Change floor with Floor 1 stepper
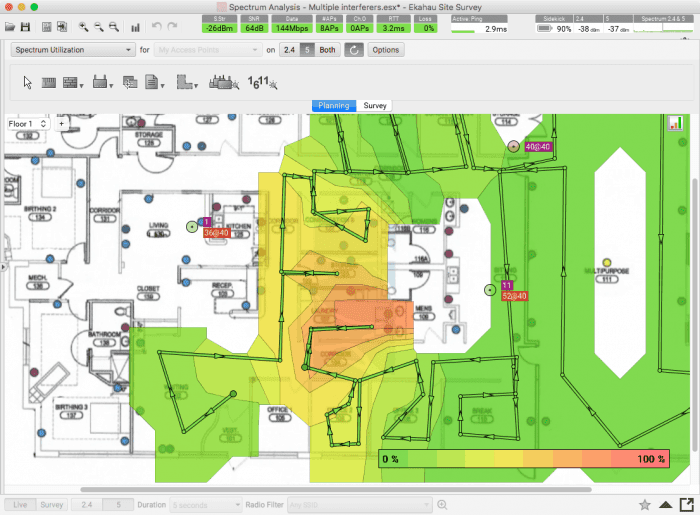 pos(28,124)
